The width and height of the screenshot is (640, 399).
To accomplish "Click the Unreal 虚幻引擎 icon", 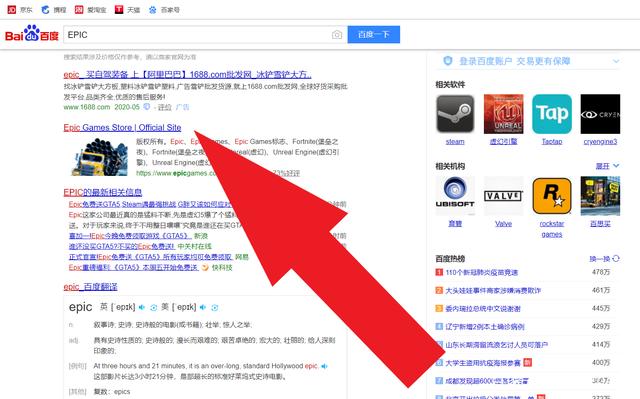I will [x=503, y=114].
